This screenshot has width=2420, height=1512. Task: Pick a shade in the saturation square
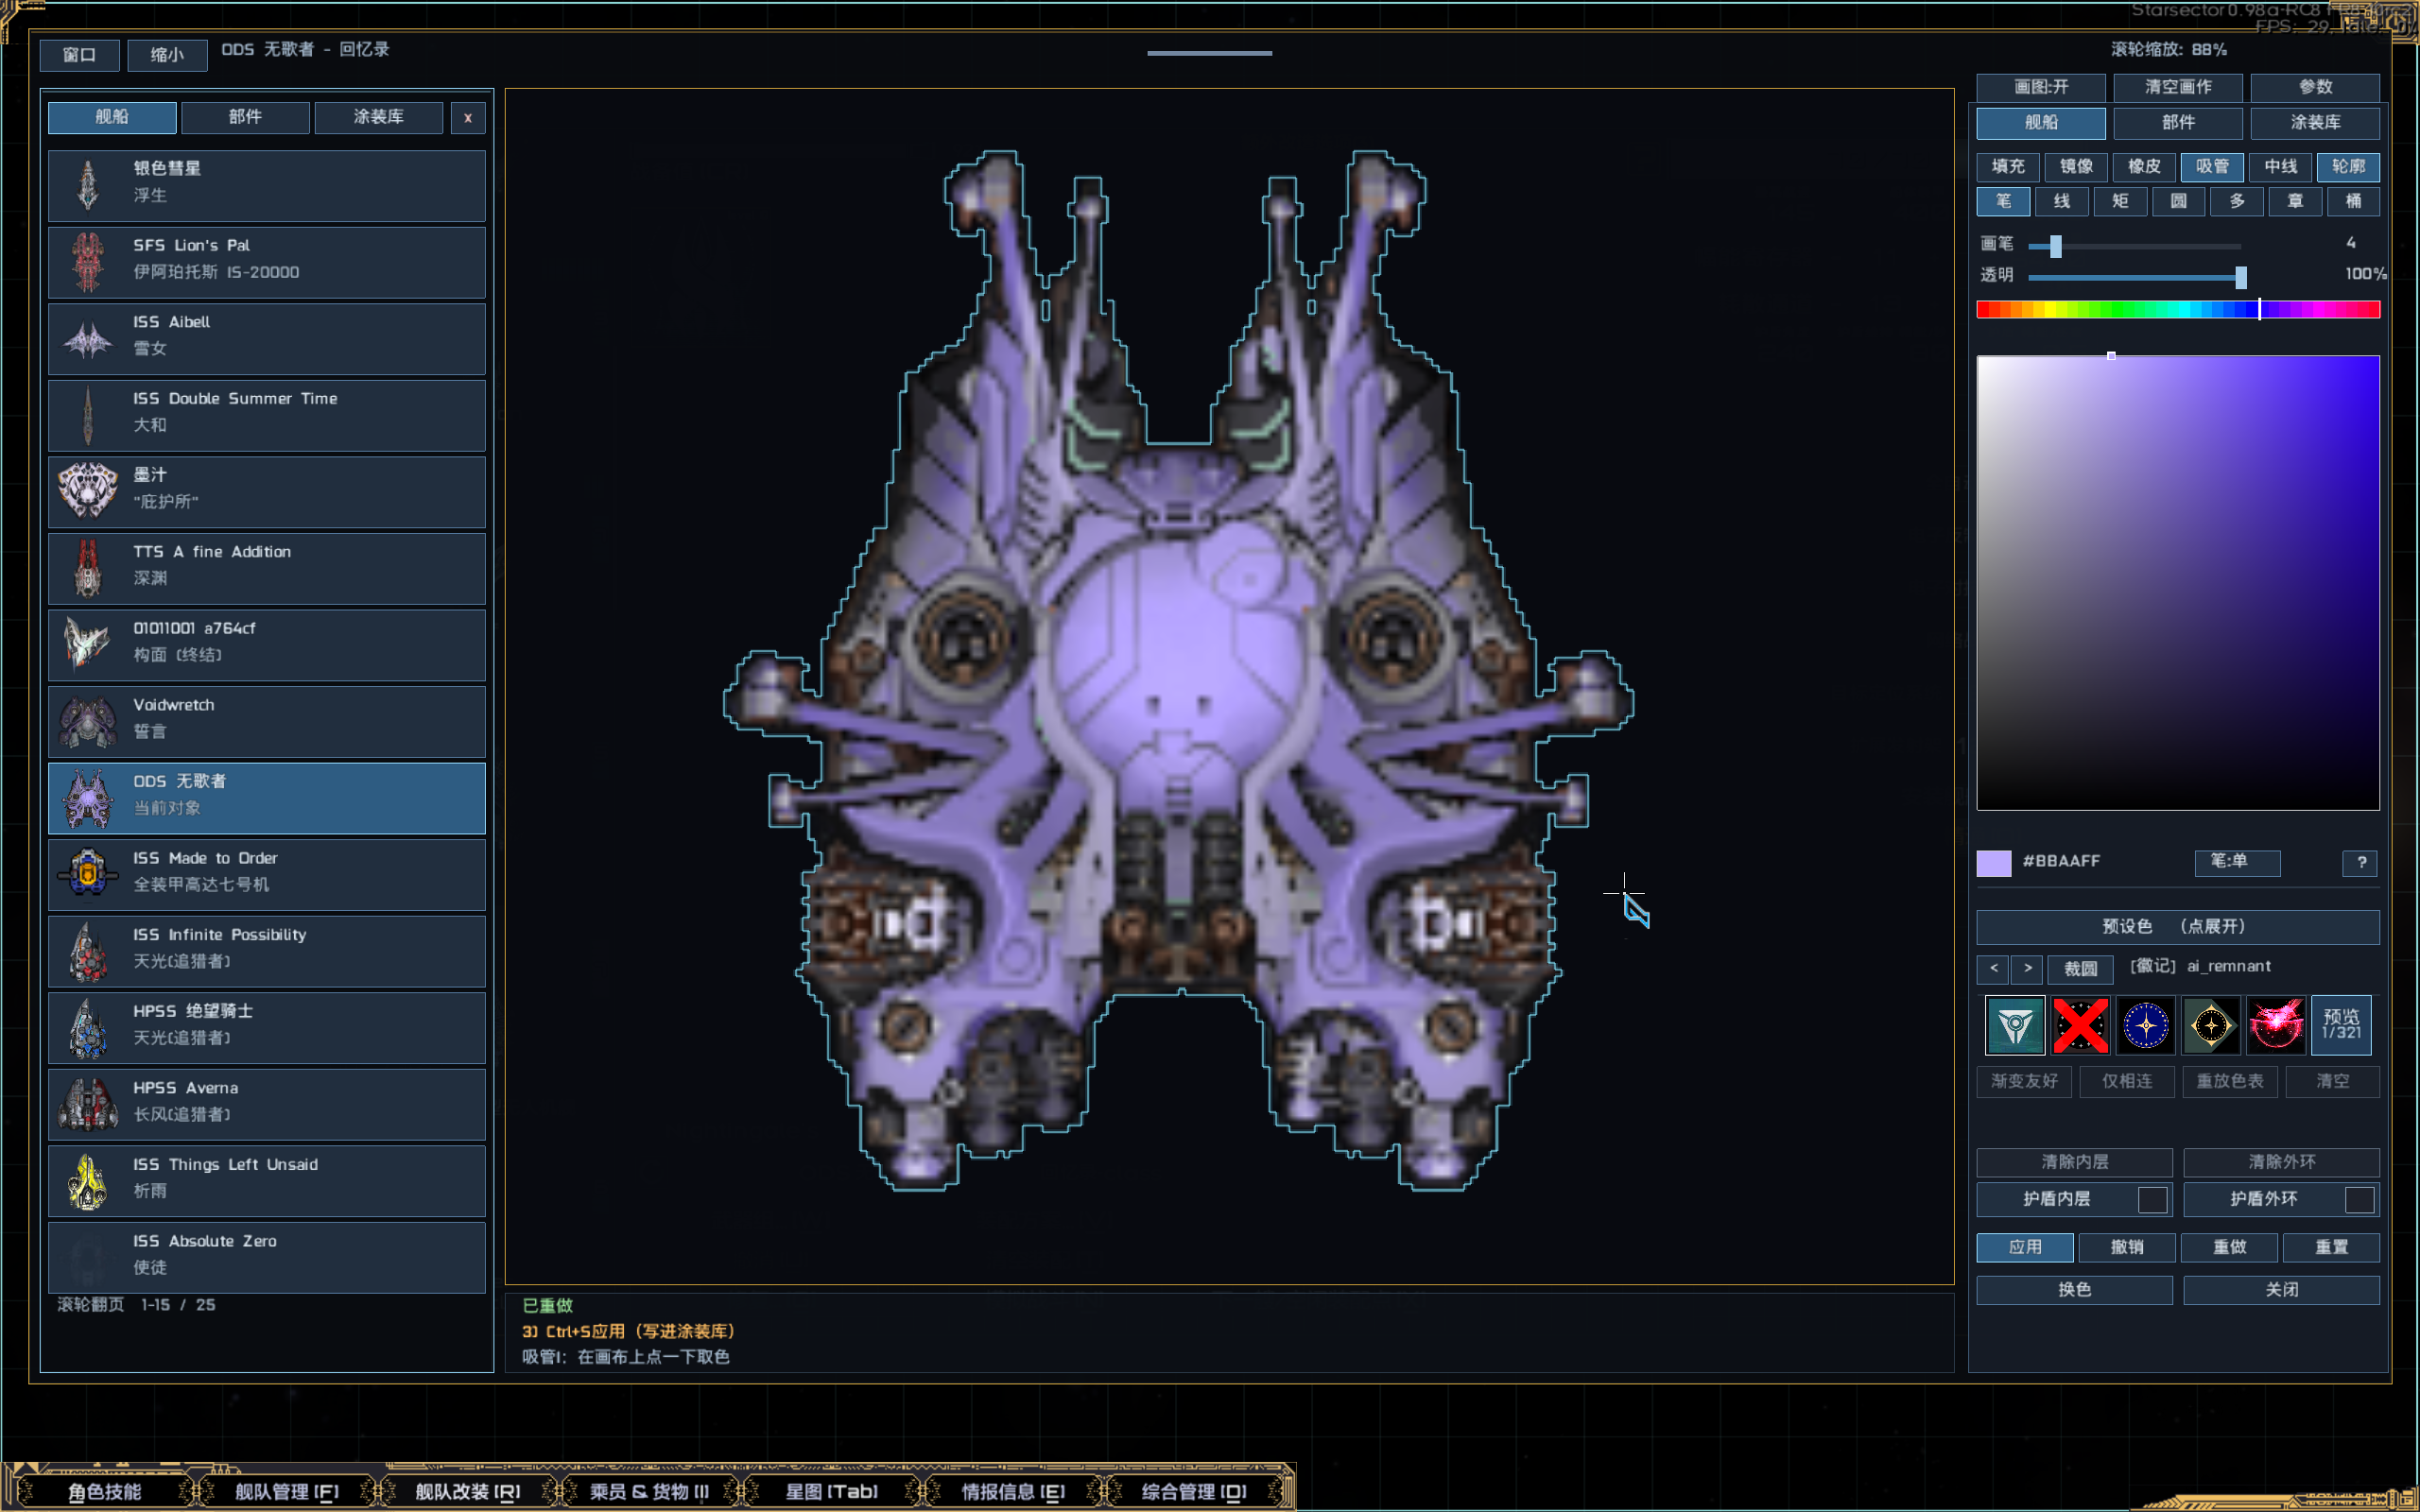[x=2178, y=582]
